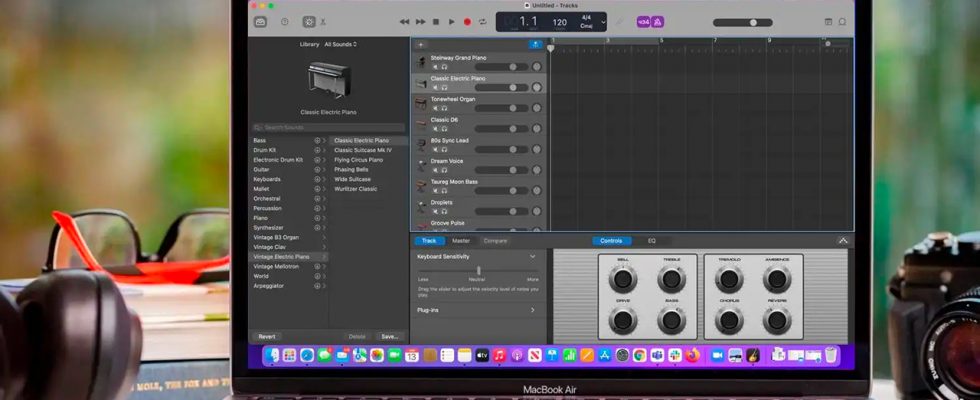Select the Droplets track icon
This screenshot has width=980, height=400.
pos(421,207)
